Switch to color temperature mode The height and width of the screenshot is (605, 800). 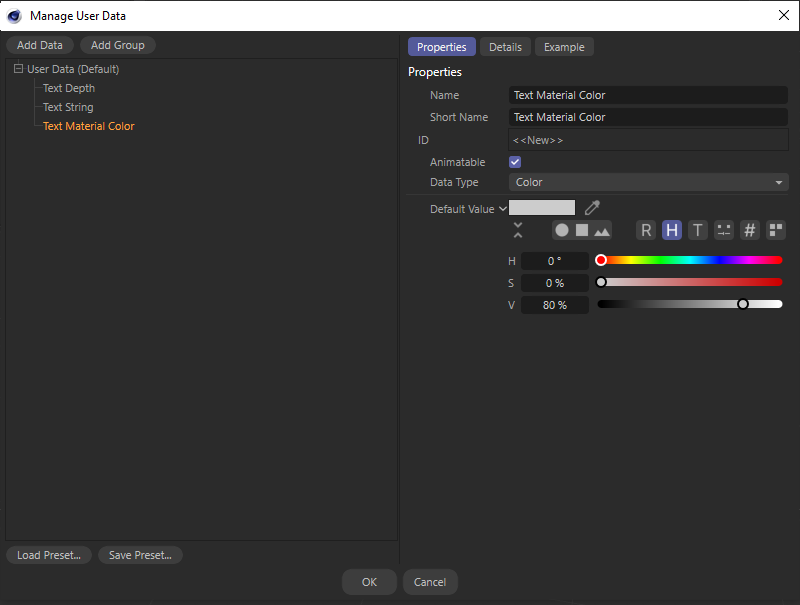(x=697, y=230)
